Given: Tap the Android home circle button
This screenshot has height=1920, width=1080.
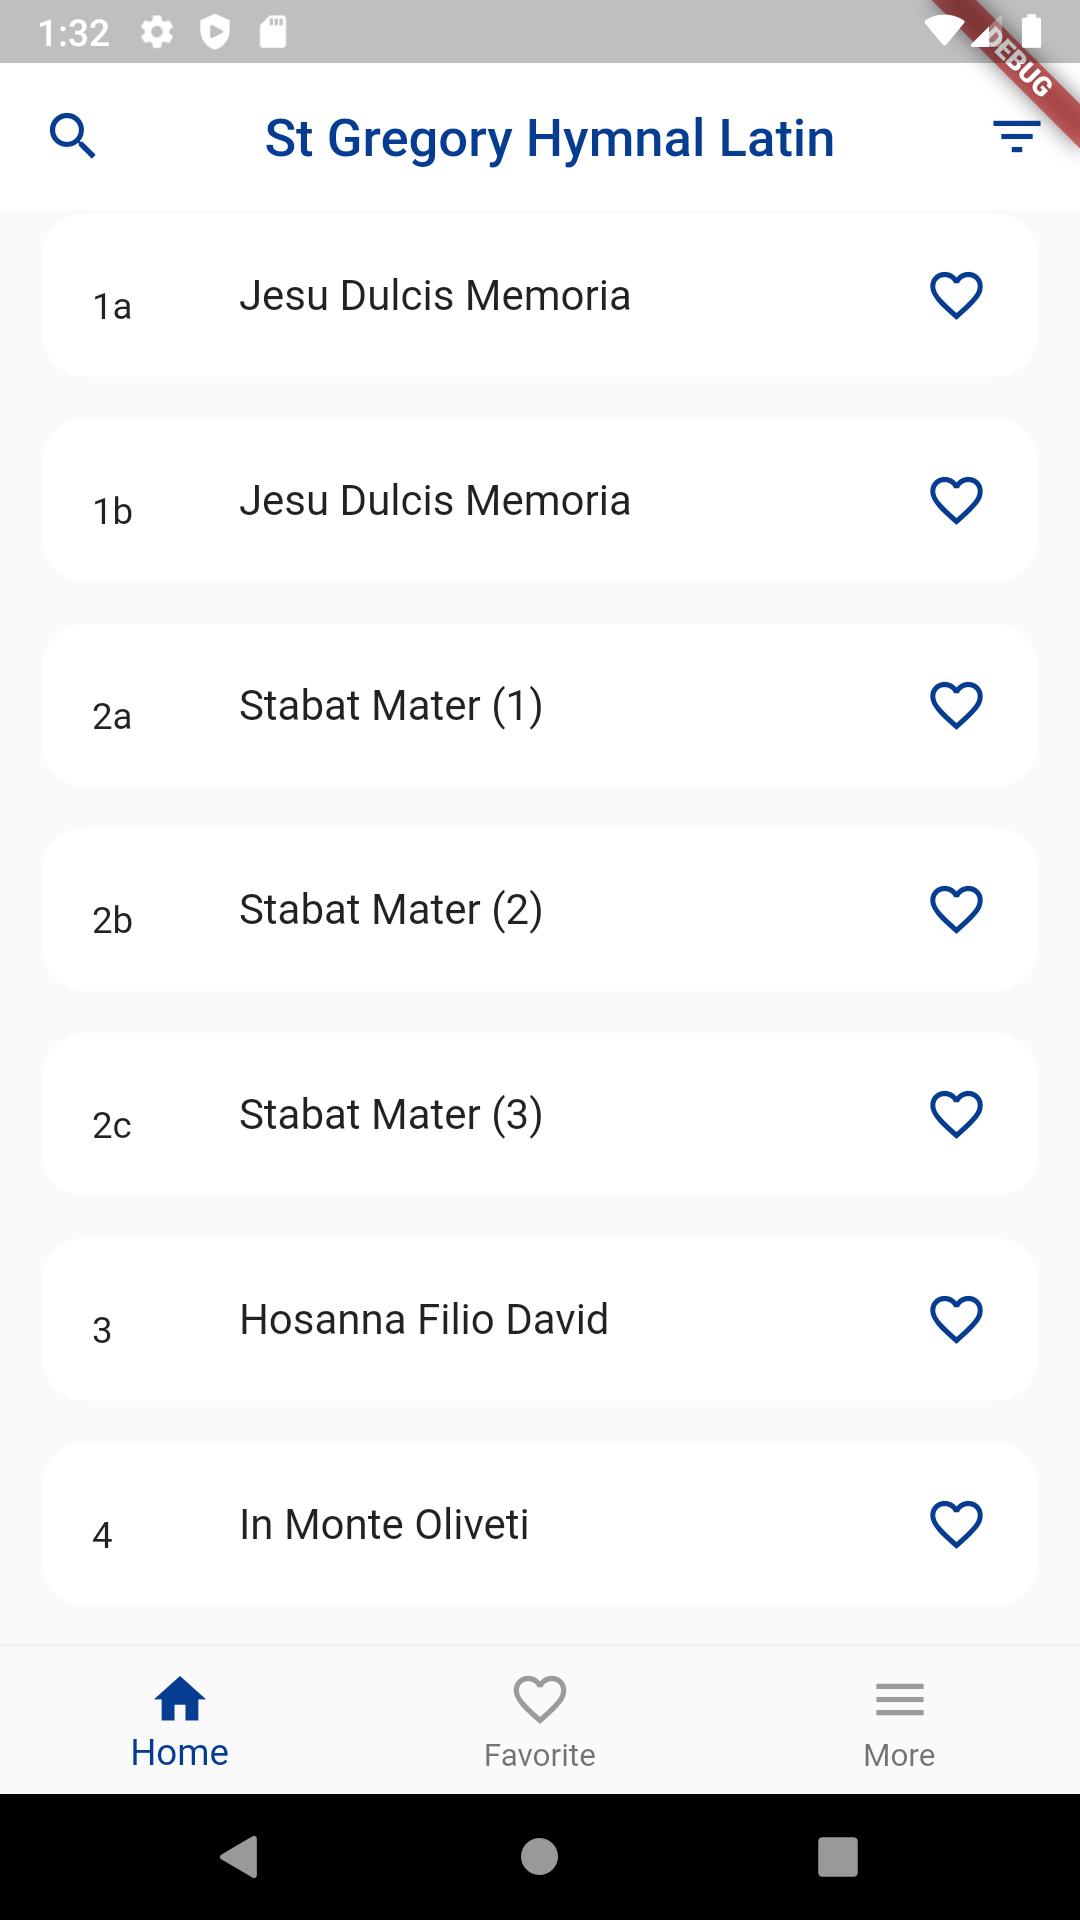Looking at the screenshot, I should (x=540, y=1857).
